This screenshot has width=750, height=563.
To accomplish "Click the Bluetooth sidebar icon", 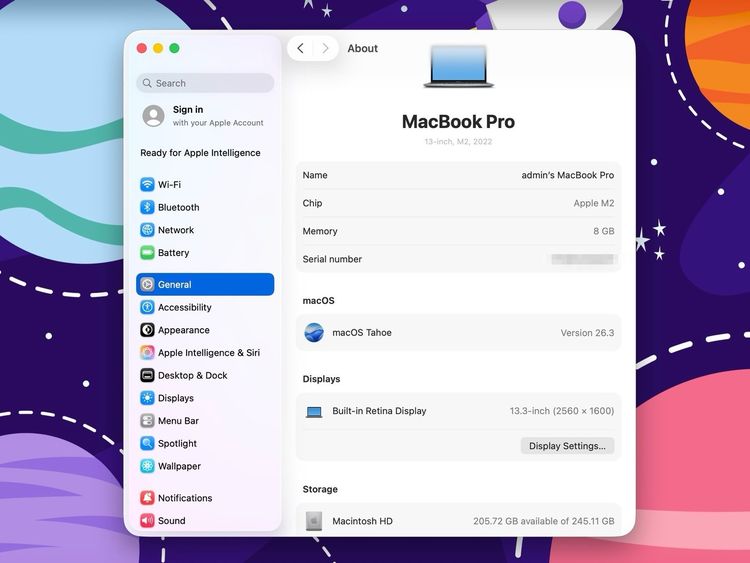I will tap(147, 207).
